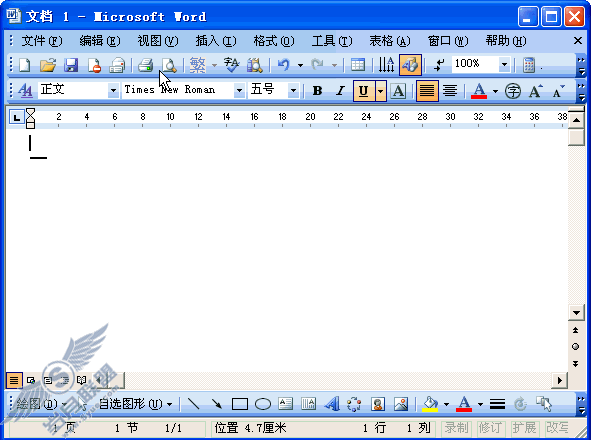Expand the Traditional conversion dropdown arrow
The height and width of the screenshot is (440, 592).
point(214,65)
